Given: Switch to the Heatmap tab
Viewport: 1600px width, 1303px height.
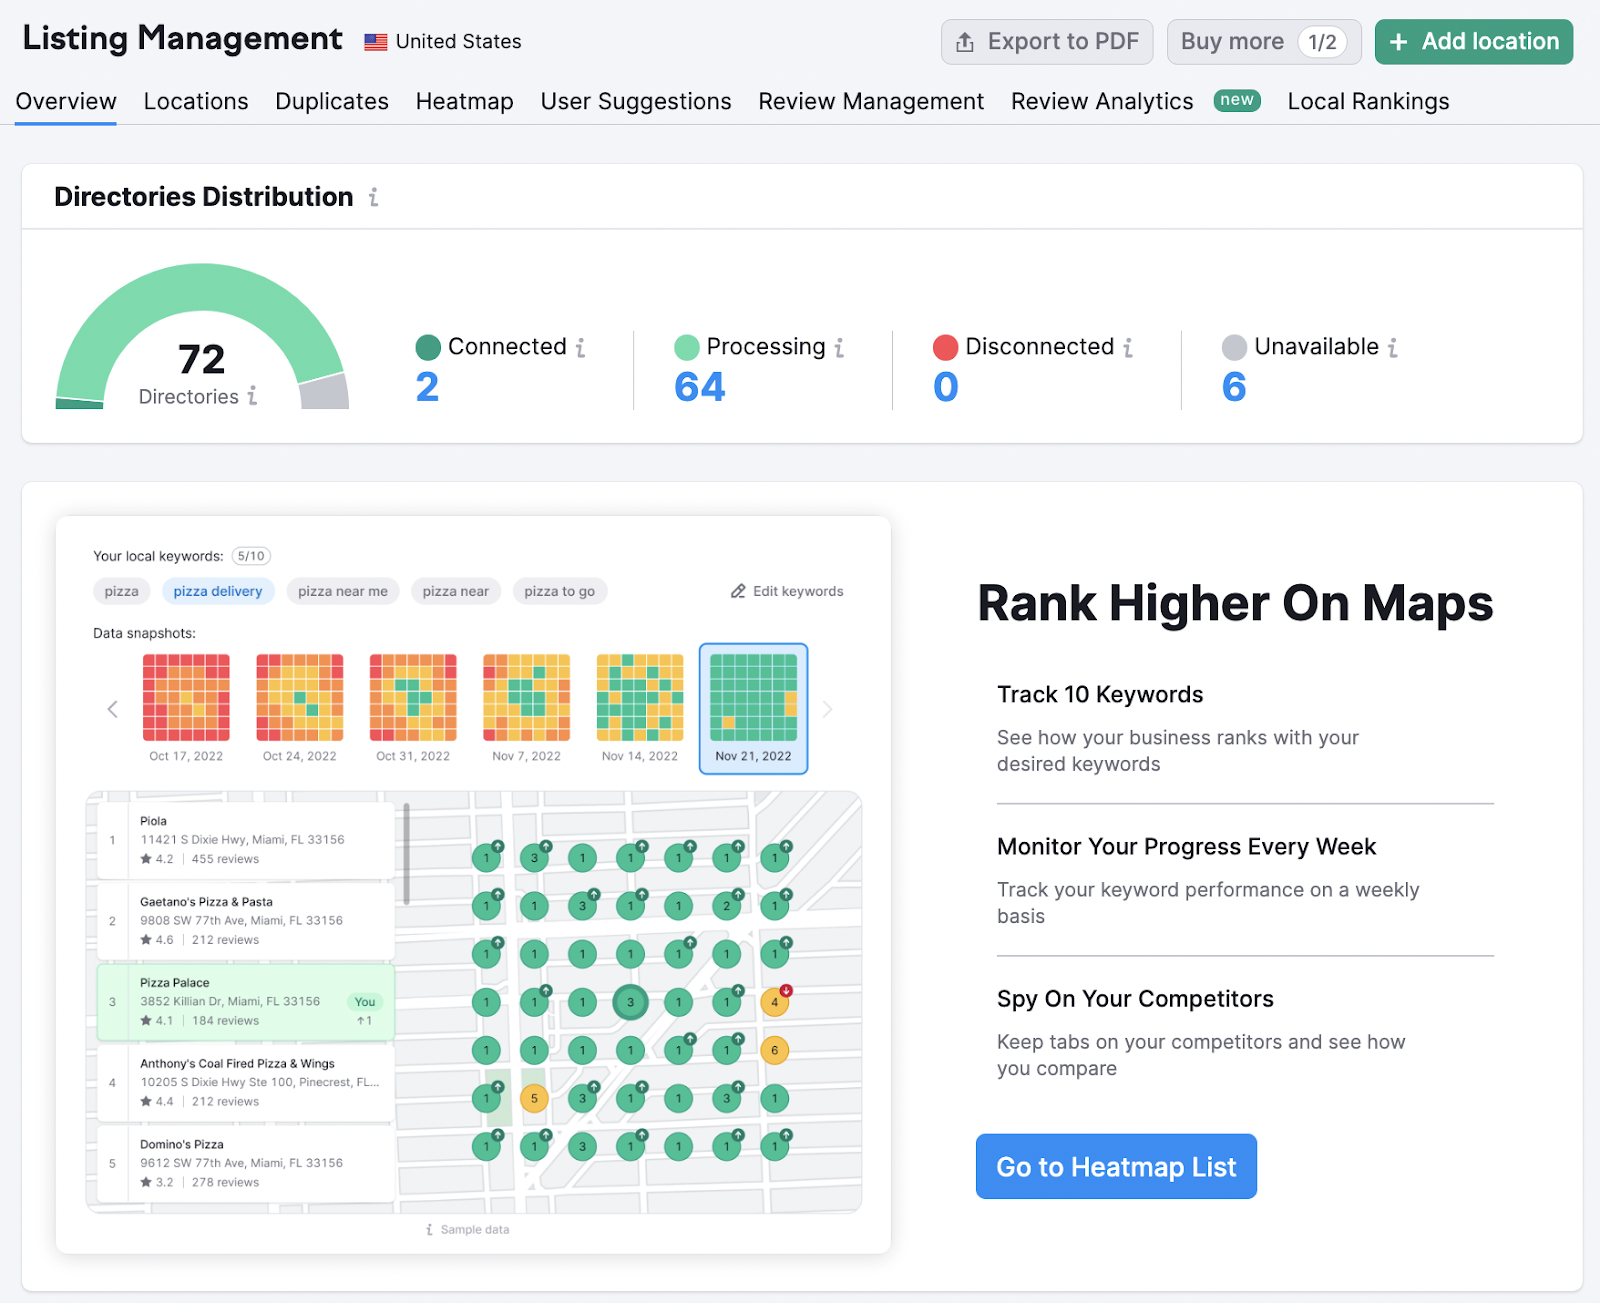Looking at the screenshot, I should [464, 101].
